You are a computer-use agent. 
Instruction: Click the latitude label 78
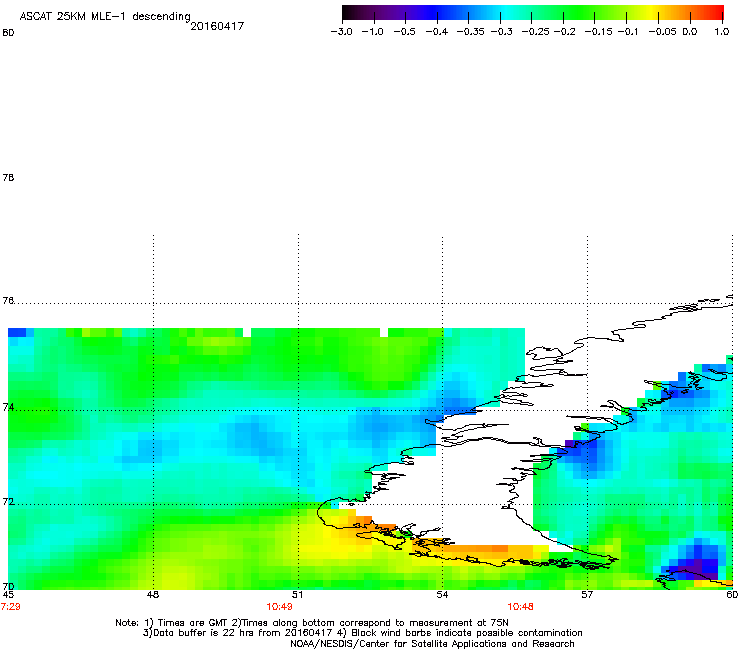click(x=8, y=177)
